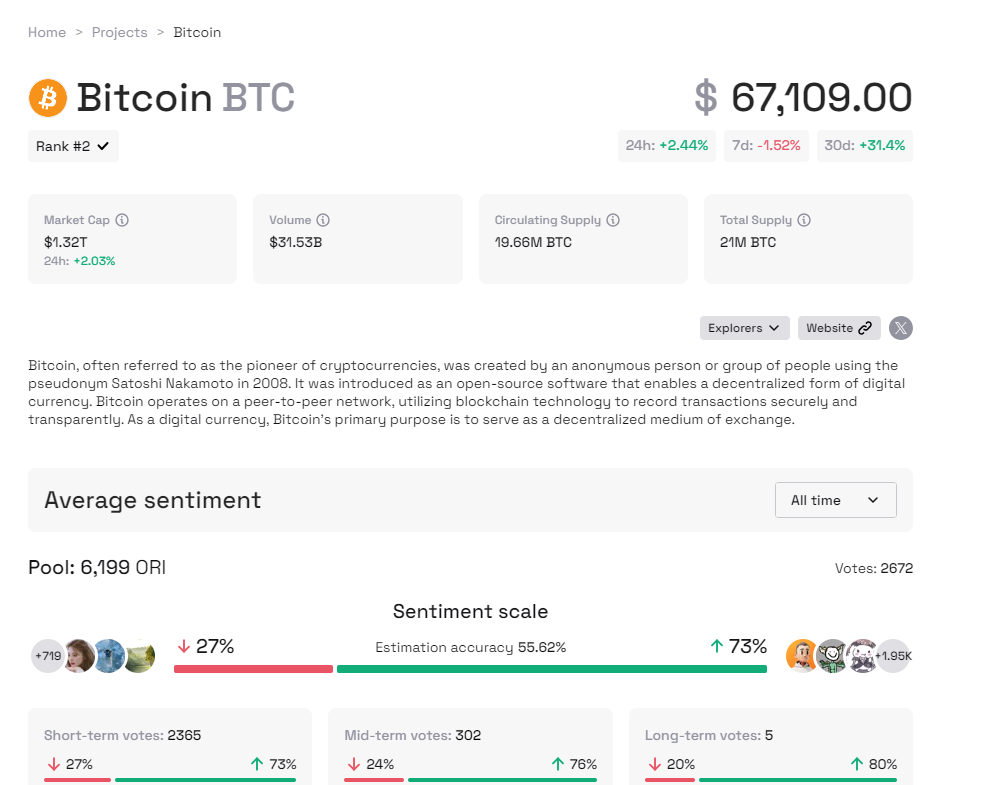Click the orange Bitcoin logo icon
The image size is (987, 785).
click(x=48, y=98)
